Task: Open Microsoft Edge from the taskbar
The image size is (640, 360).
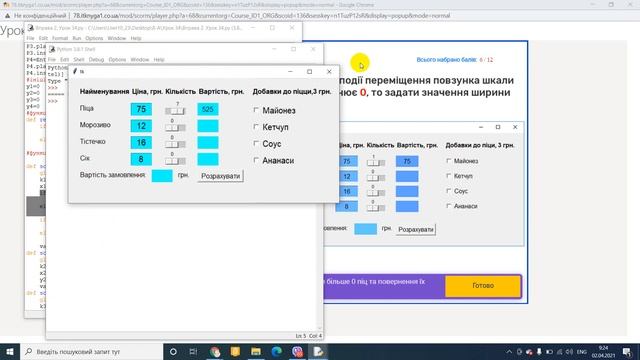Action: click(277, 351)
